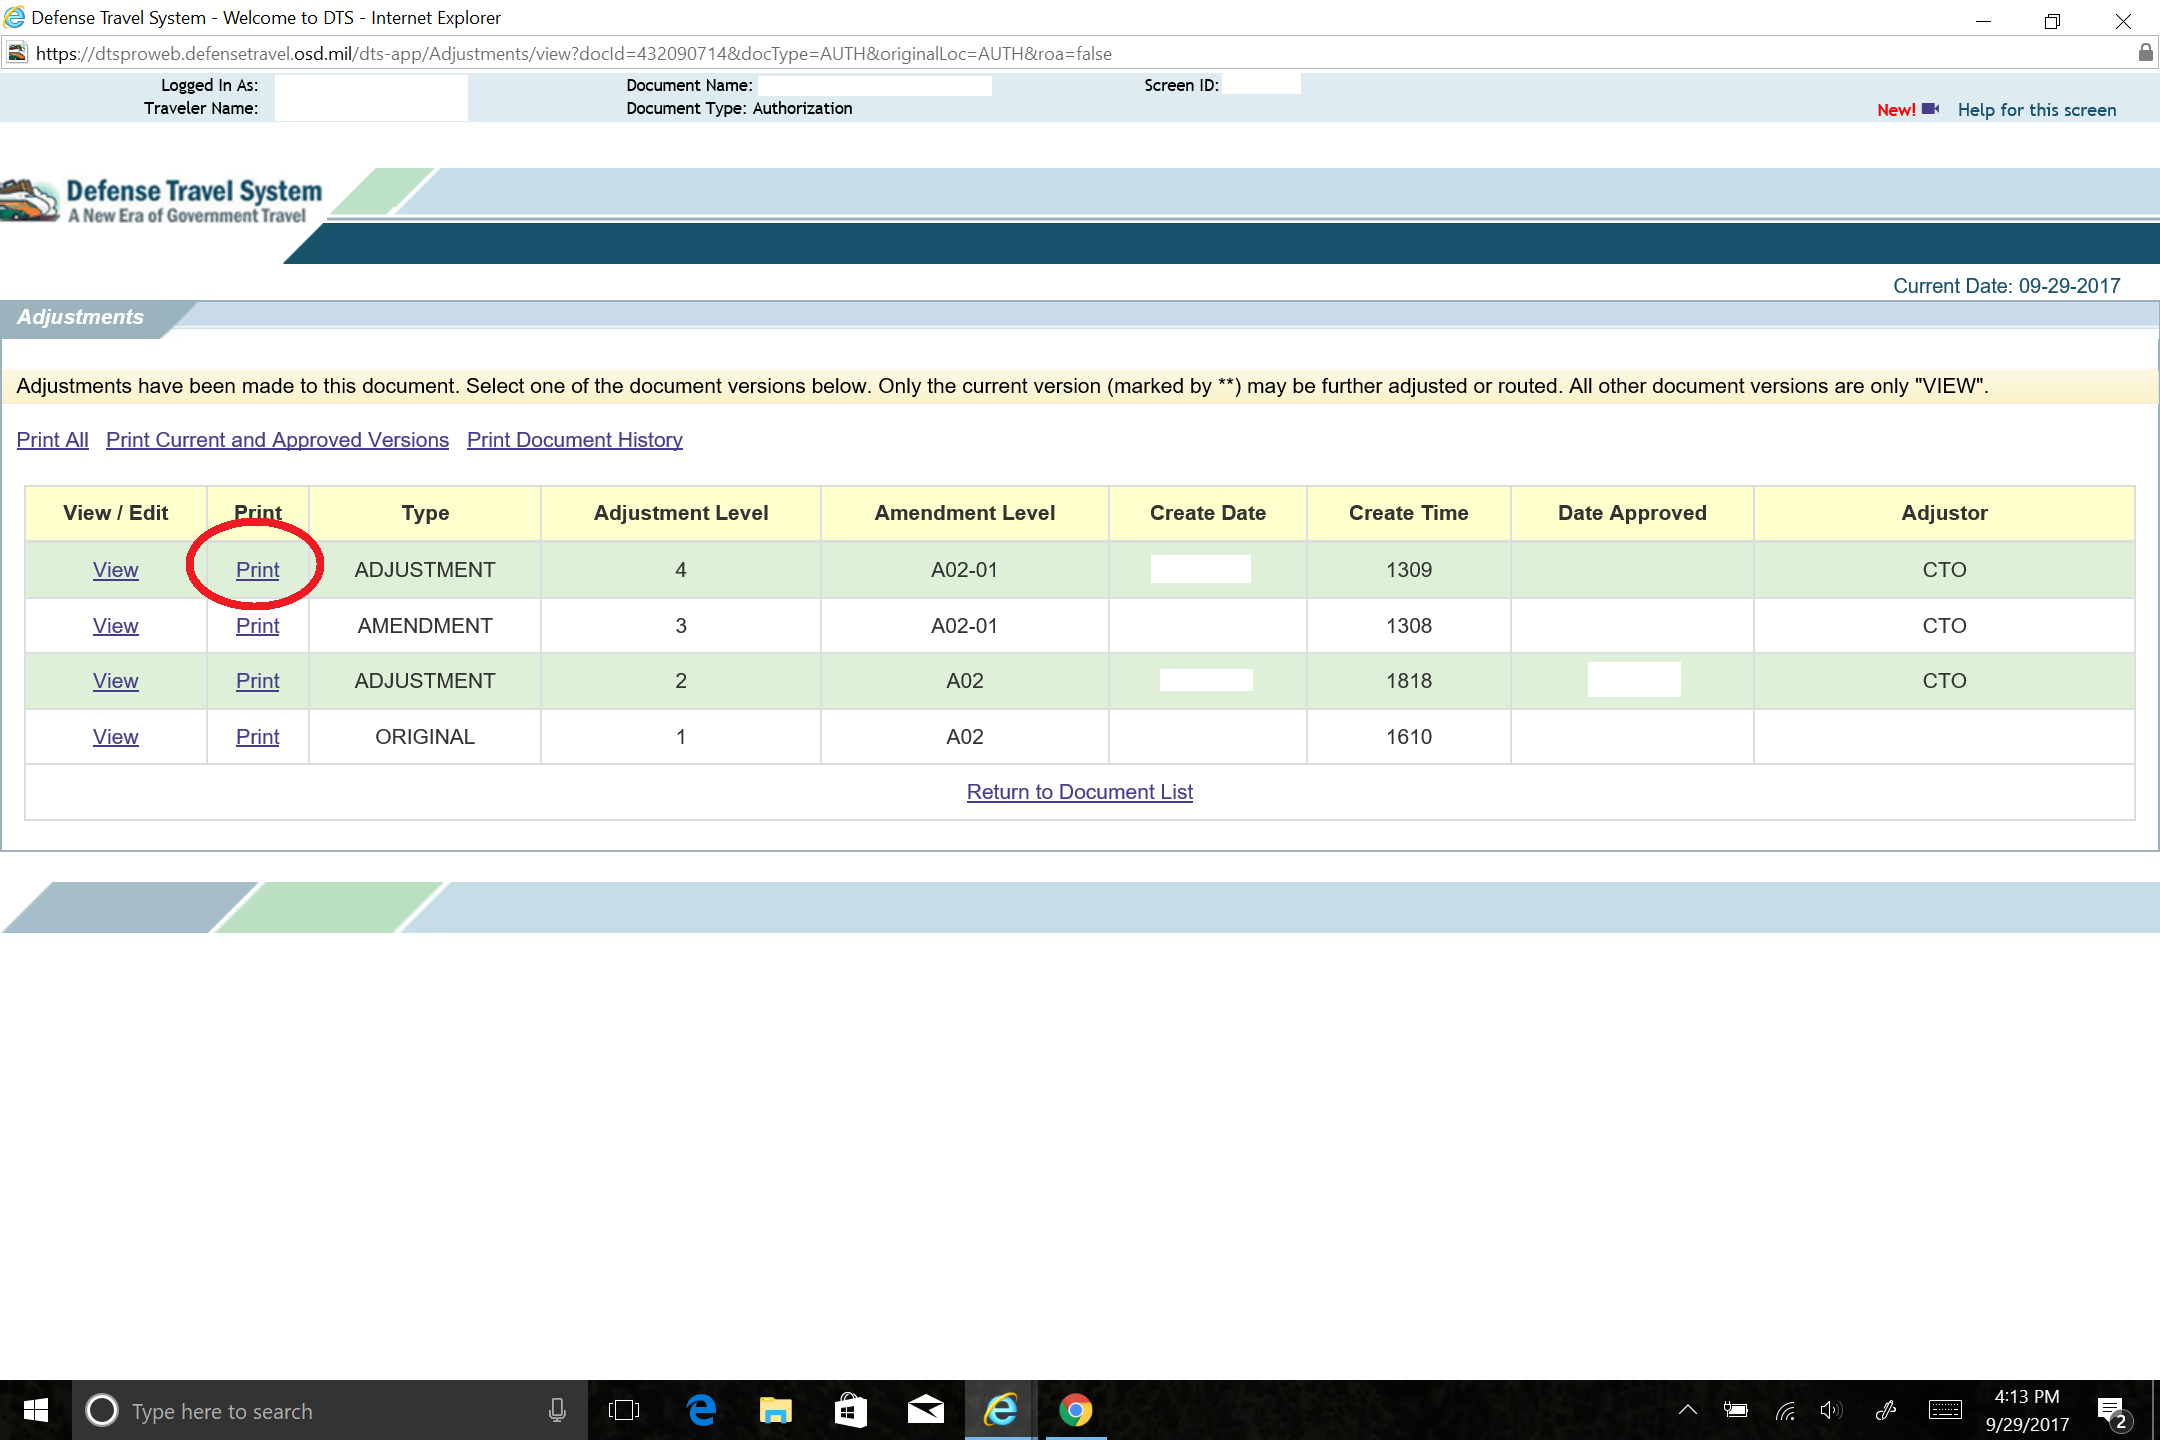Click the Create Date column header

click(x=1207, y=513)
